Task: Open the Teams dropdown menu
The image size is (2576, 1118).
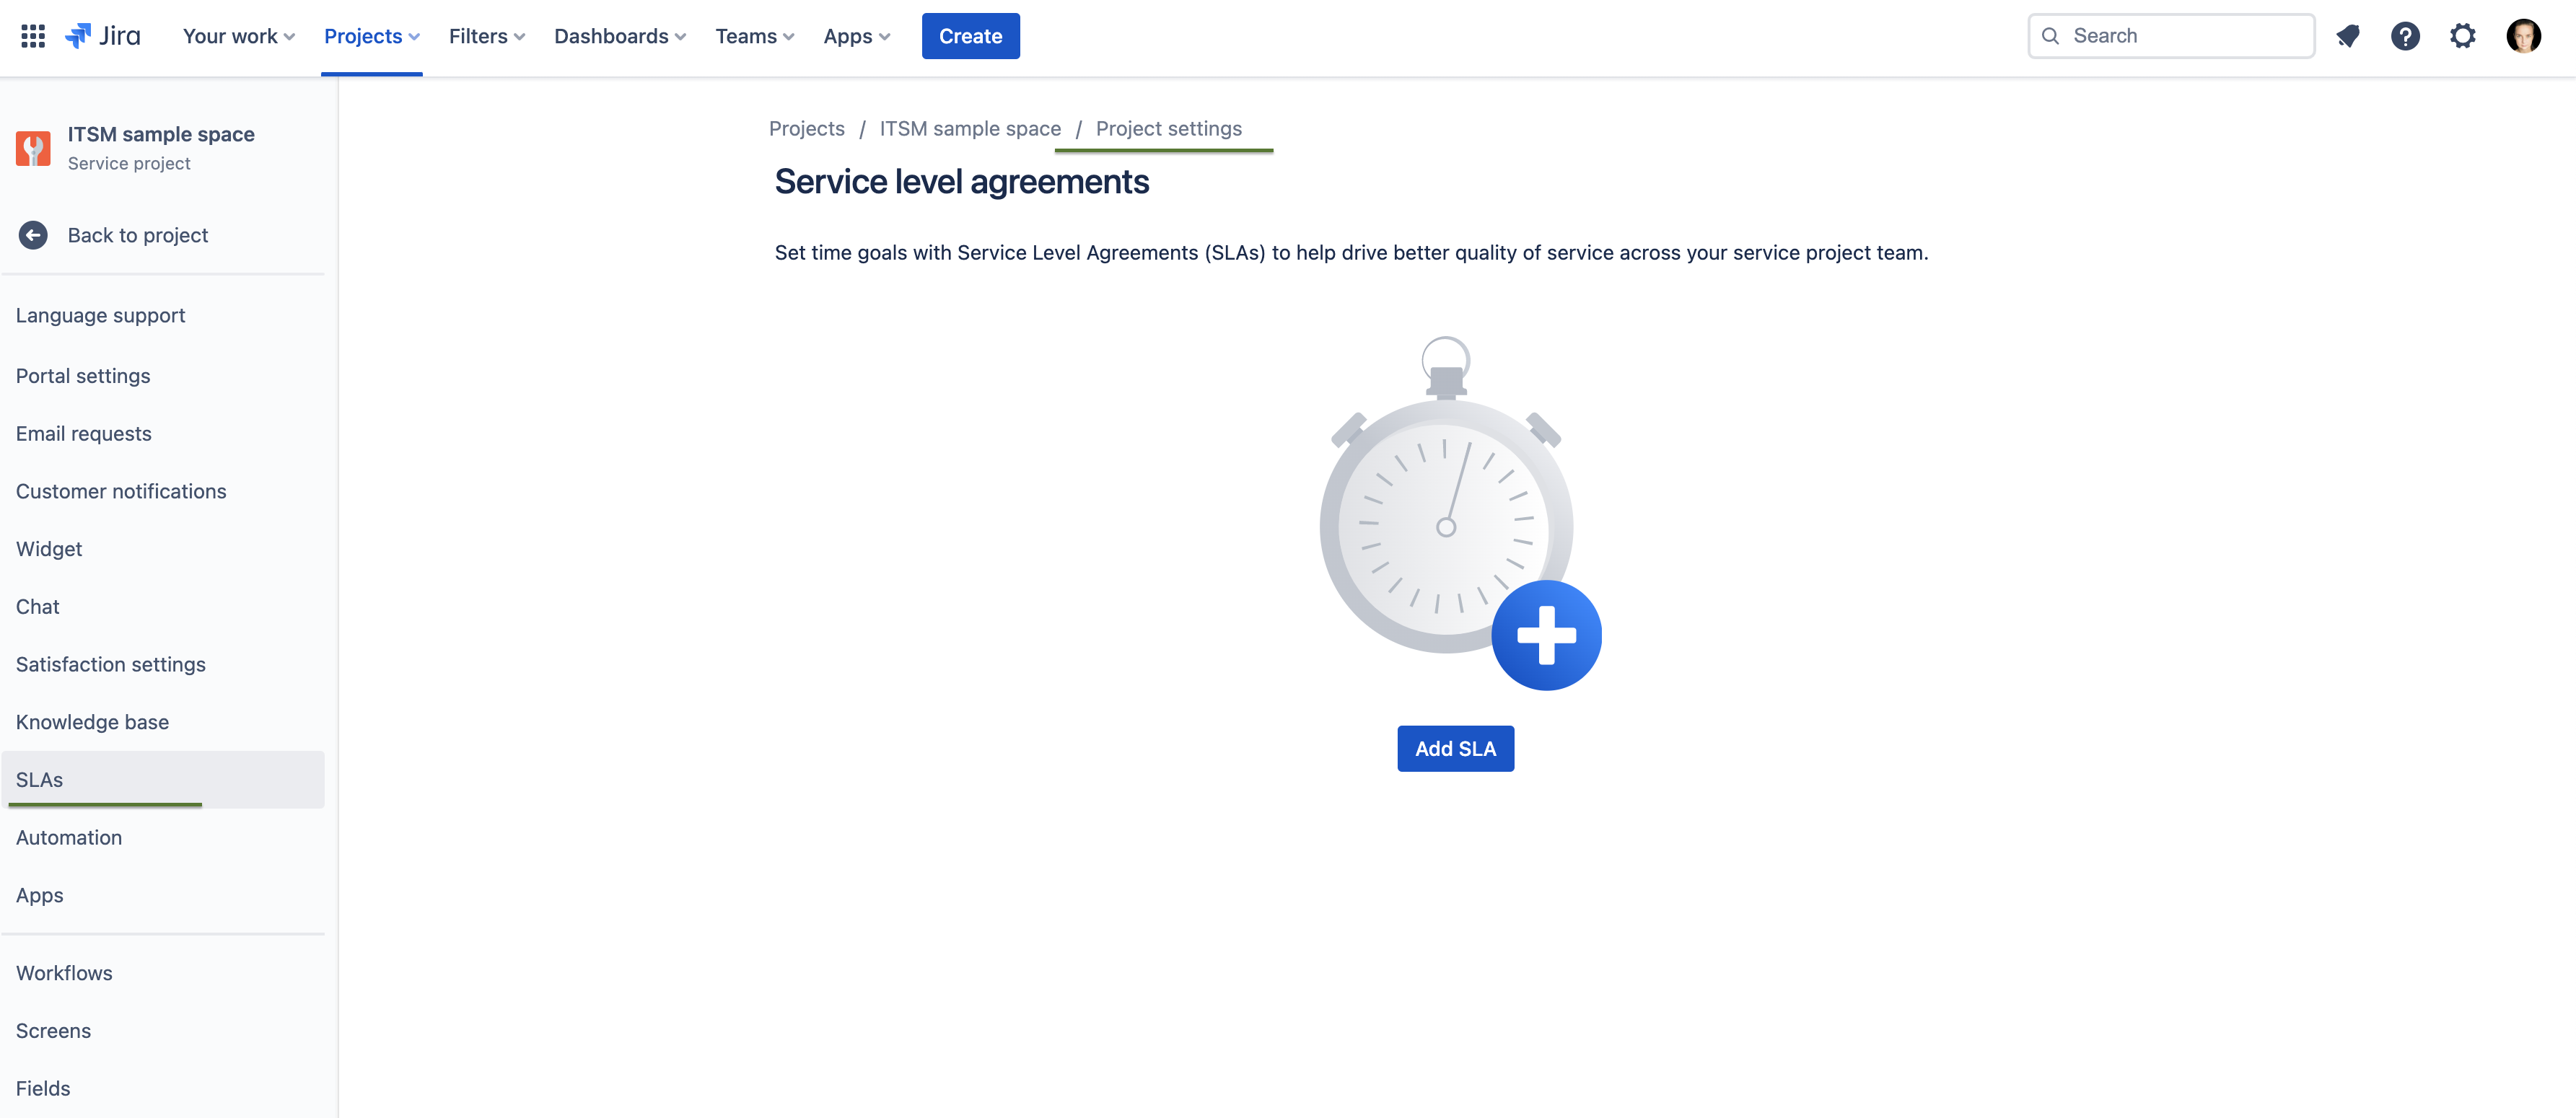Action: point(754,36)
